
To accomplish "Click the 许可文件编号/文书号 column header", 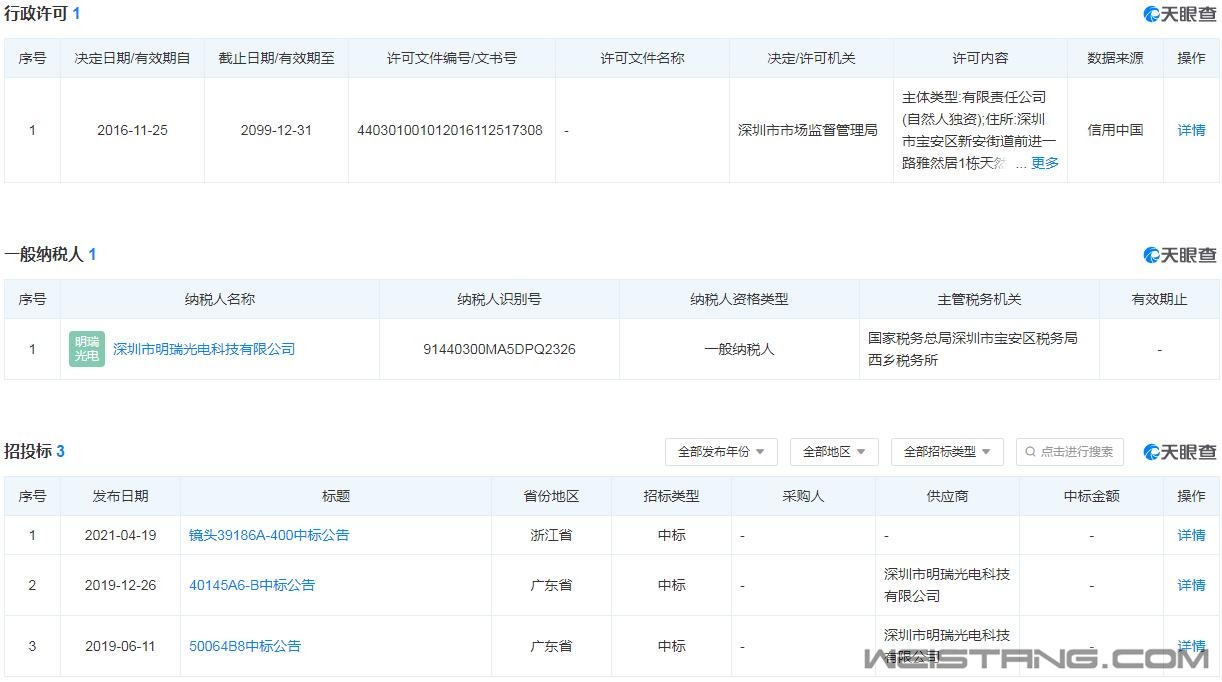I will (x=452, y=58).
